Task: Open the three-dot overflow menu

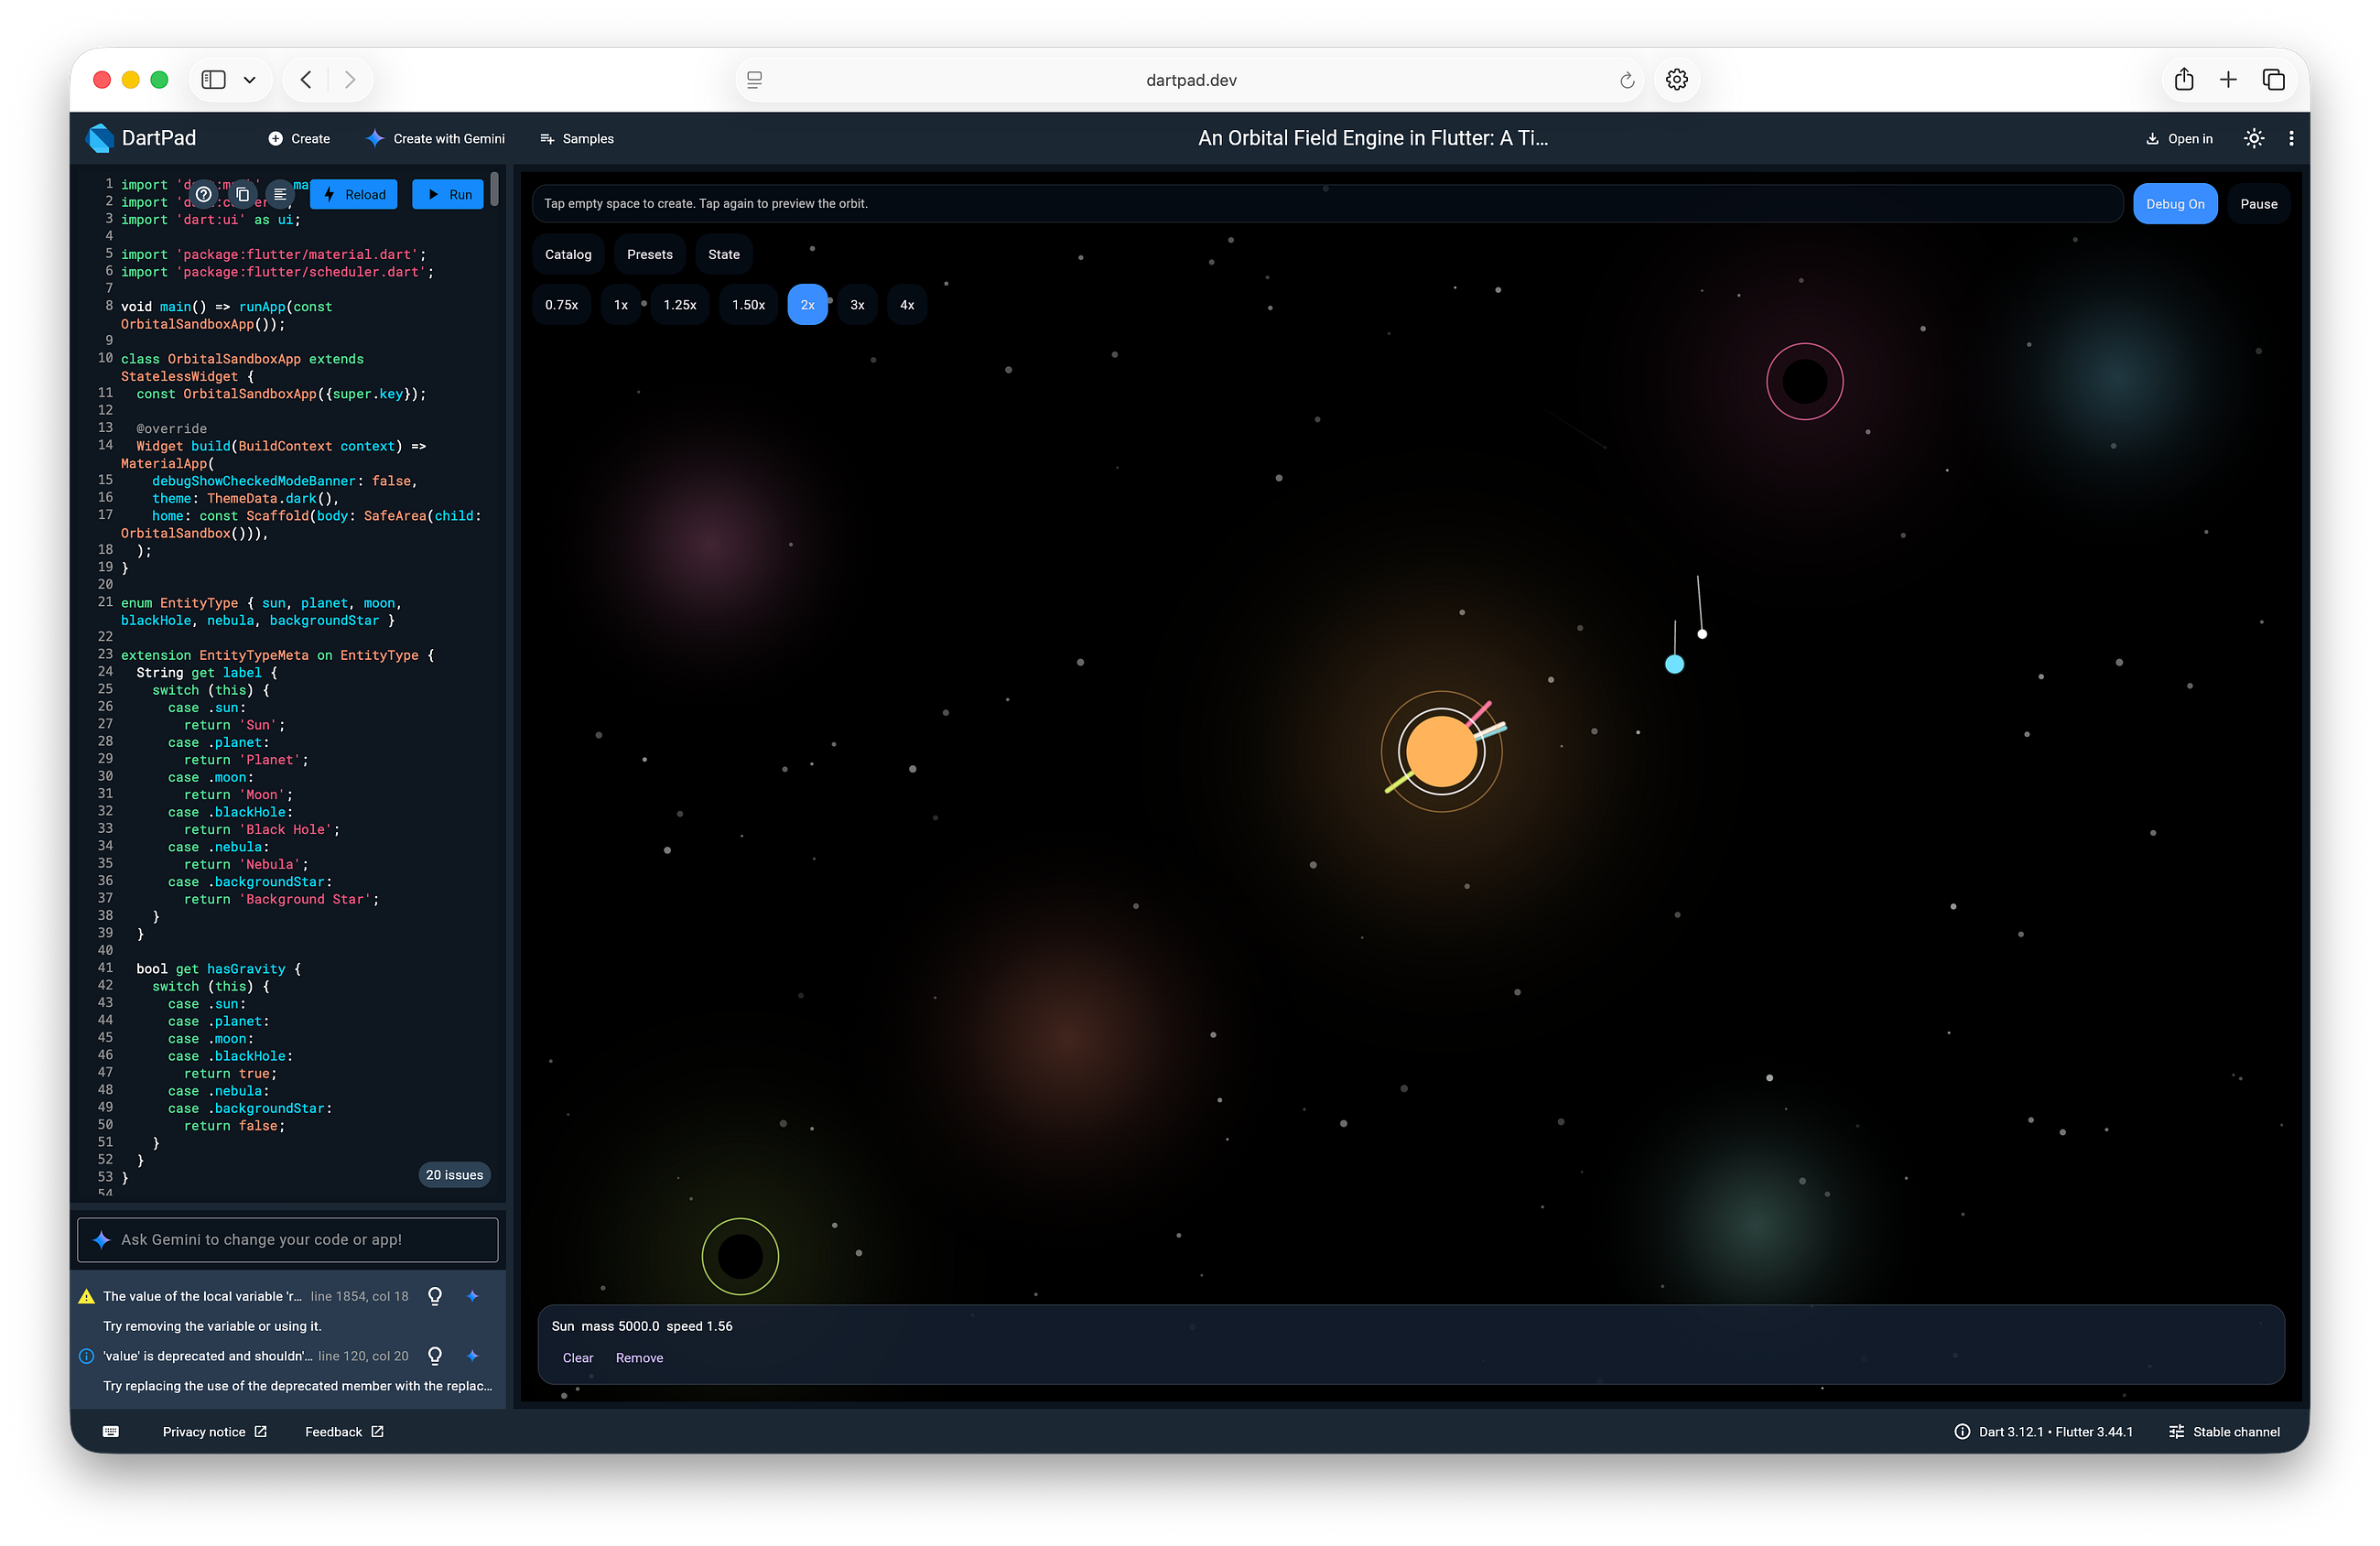Action: coord(2291,138)
